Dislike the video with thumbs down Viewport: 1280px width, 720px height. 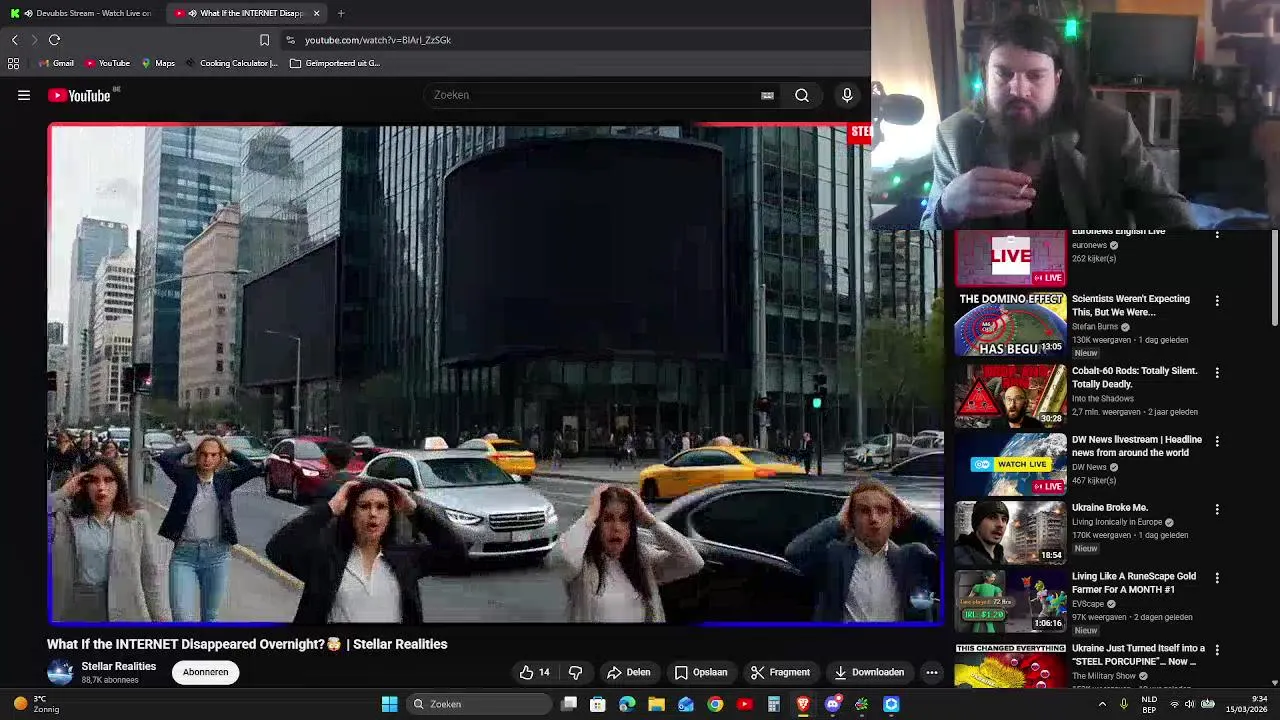point(575,672)
